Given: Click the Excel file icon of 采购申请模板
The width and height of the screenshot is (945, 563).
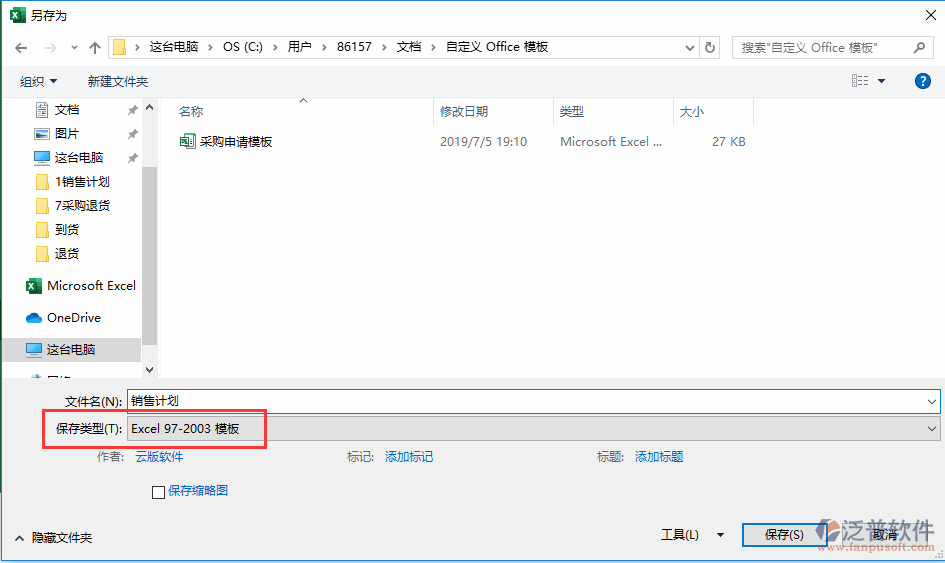Looking at the screenshot, I should click(x=187, y=142).
